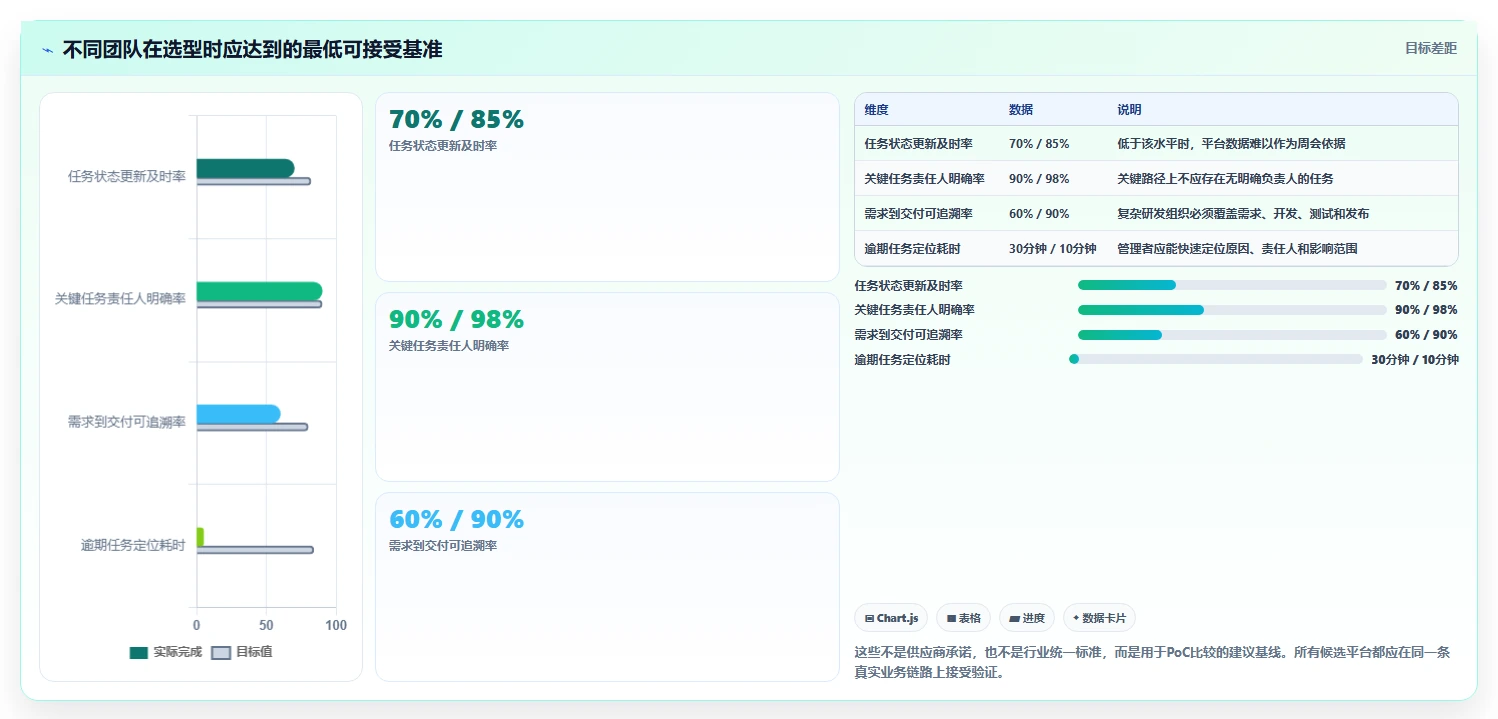Click the 逾期任务定位耗时 progress bar
Image resolution: width=1498 pixels, height=719 pixels.
click(1216, 359)
